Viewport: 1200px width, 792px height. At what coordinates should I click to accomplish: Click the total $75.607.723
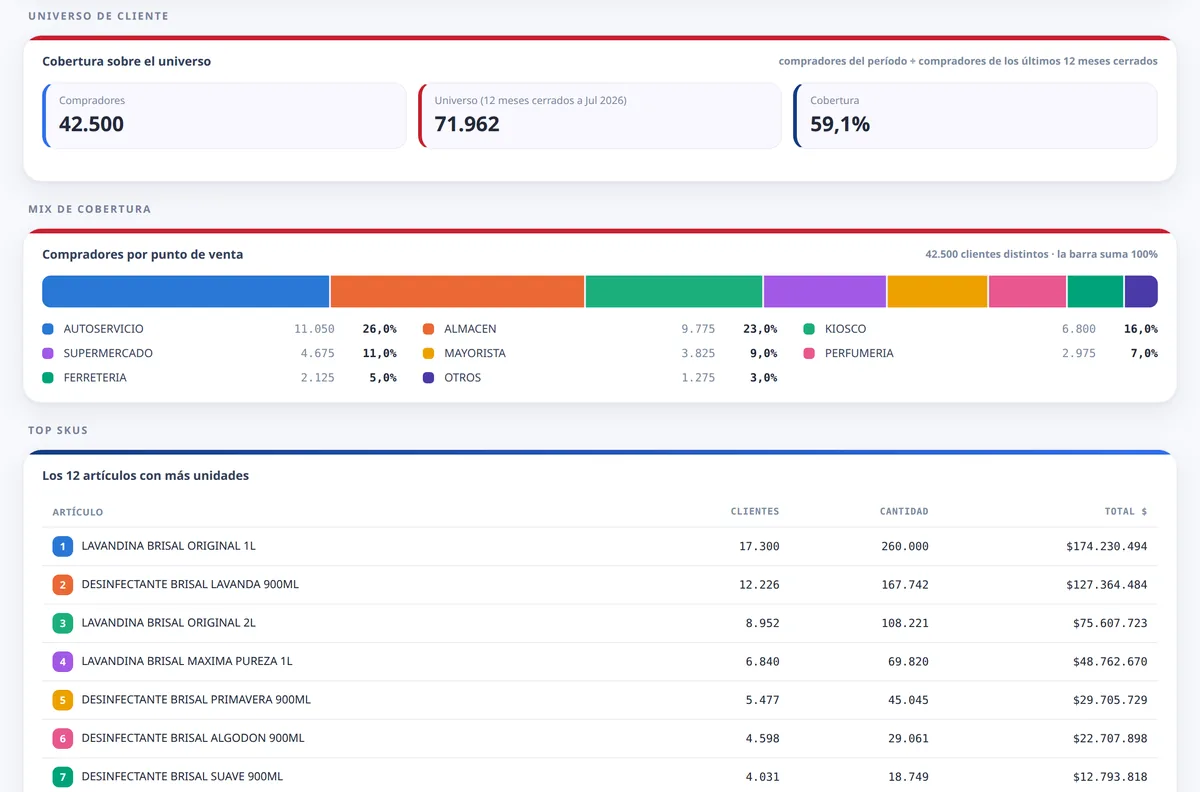(1110, 623)
